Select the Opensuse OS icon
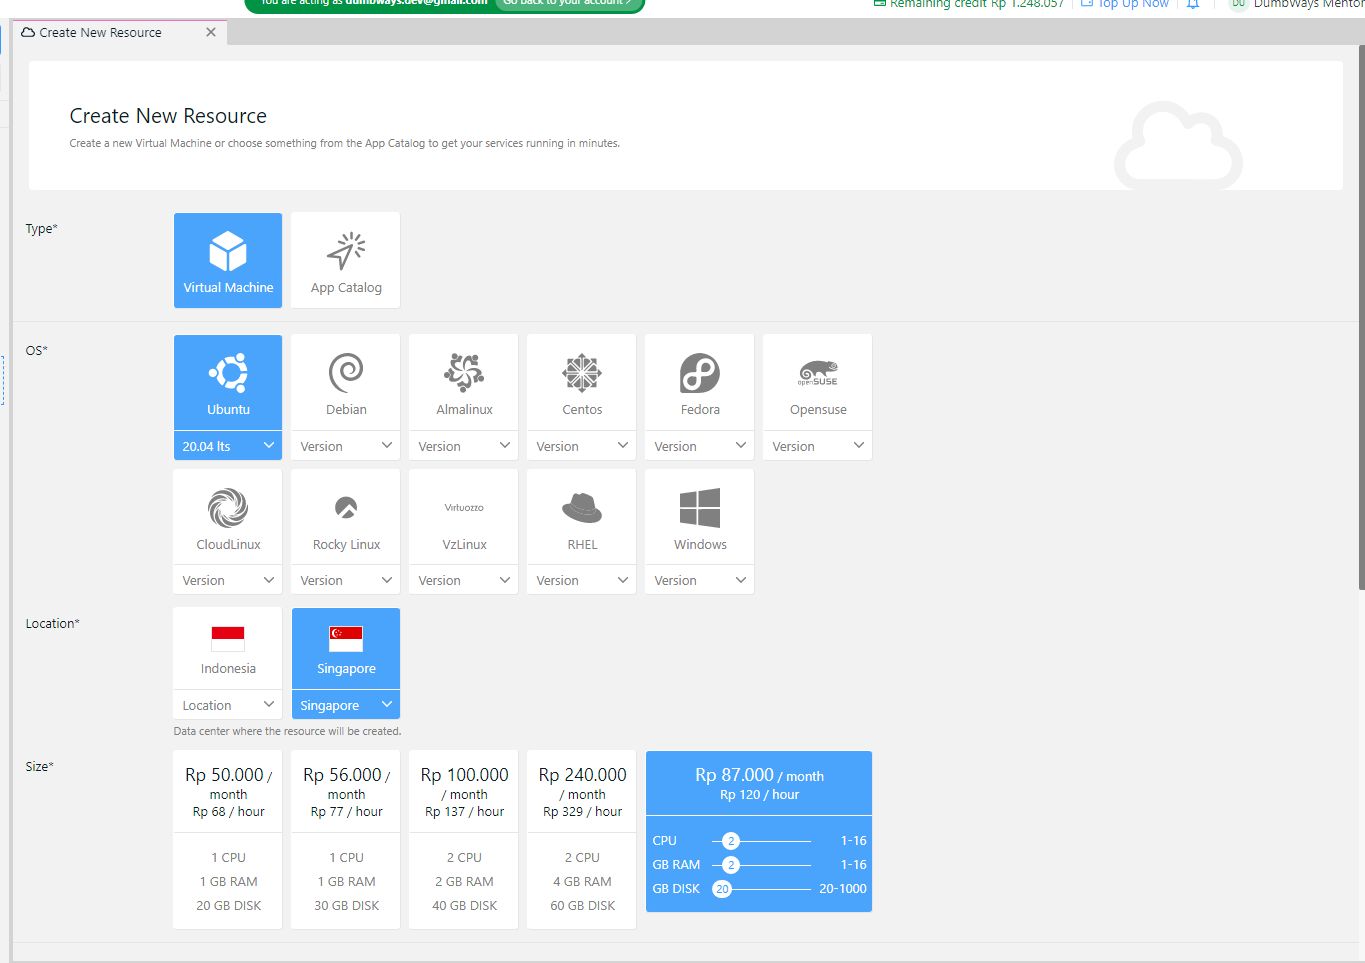The image size is (1365, 963). (x=817, y=382)
